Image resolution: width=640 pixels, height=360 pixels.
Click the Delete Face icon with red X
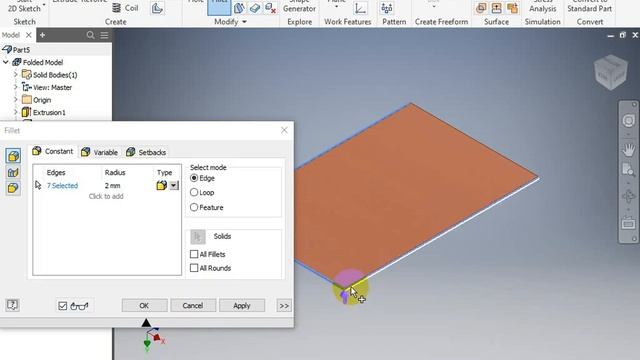click(x=270, y=8)
